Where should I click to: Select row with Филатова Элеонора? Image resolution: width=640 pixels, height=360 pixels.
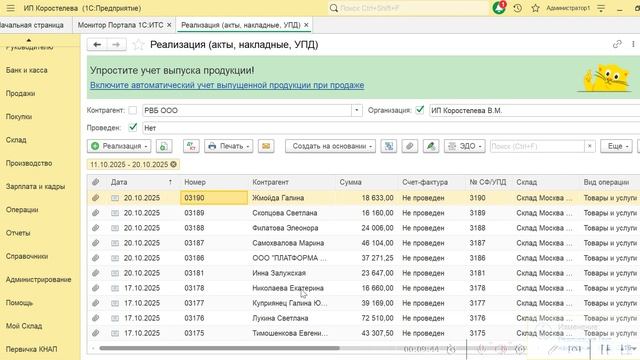click(363, 228)
